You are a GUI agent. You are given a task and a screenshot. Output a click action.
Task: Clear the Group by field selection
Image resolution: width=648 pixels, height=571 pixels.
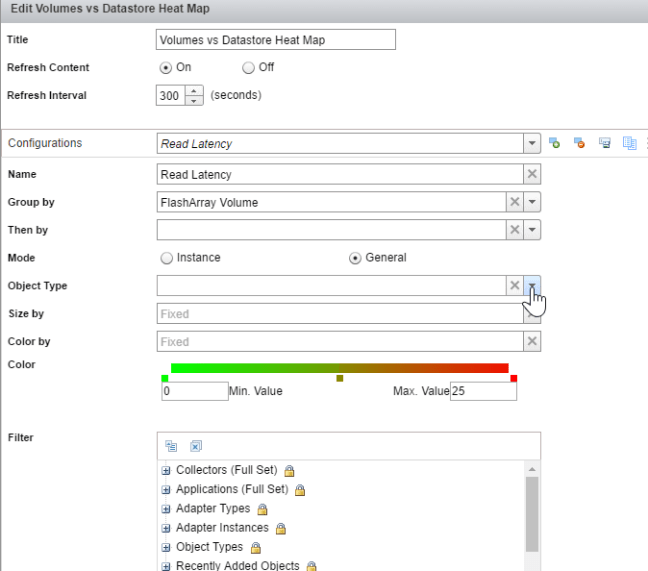click(x=515, y=202)
